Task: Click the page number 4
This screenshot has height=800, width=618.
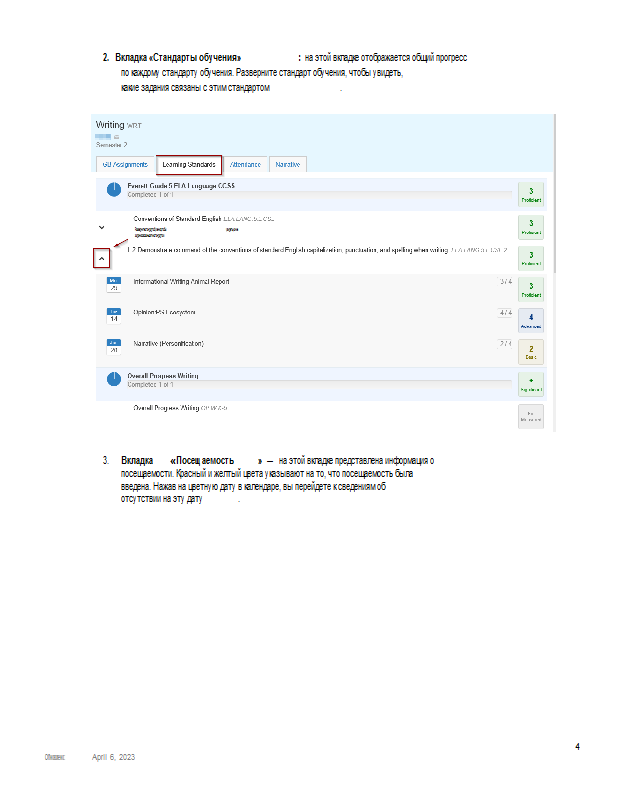Action: point(577,746)
